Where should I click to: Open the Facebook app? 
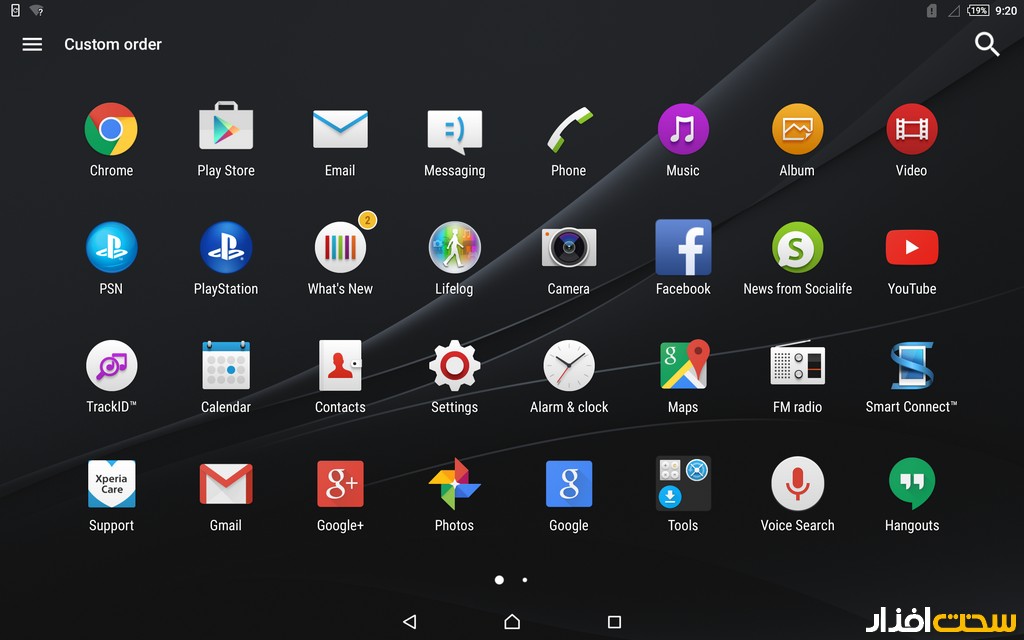683,248
